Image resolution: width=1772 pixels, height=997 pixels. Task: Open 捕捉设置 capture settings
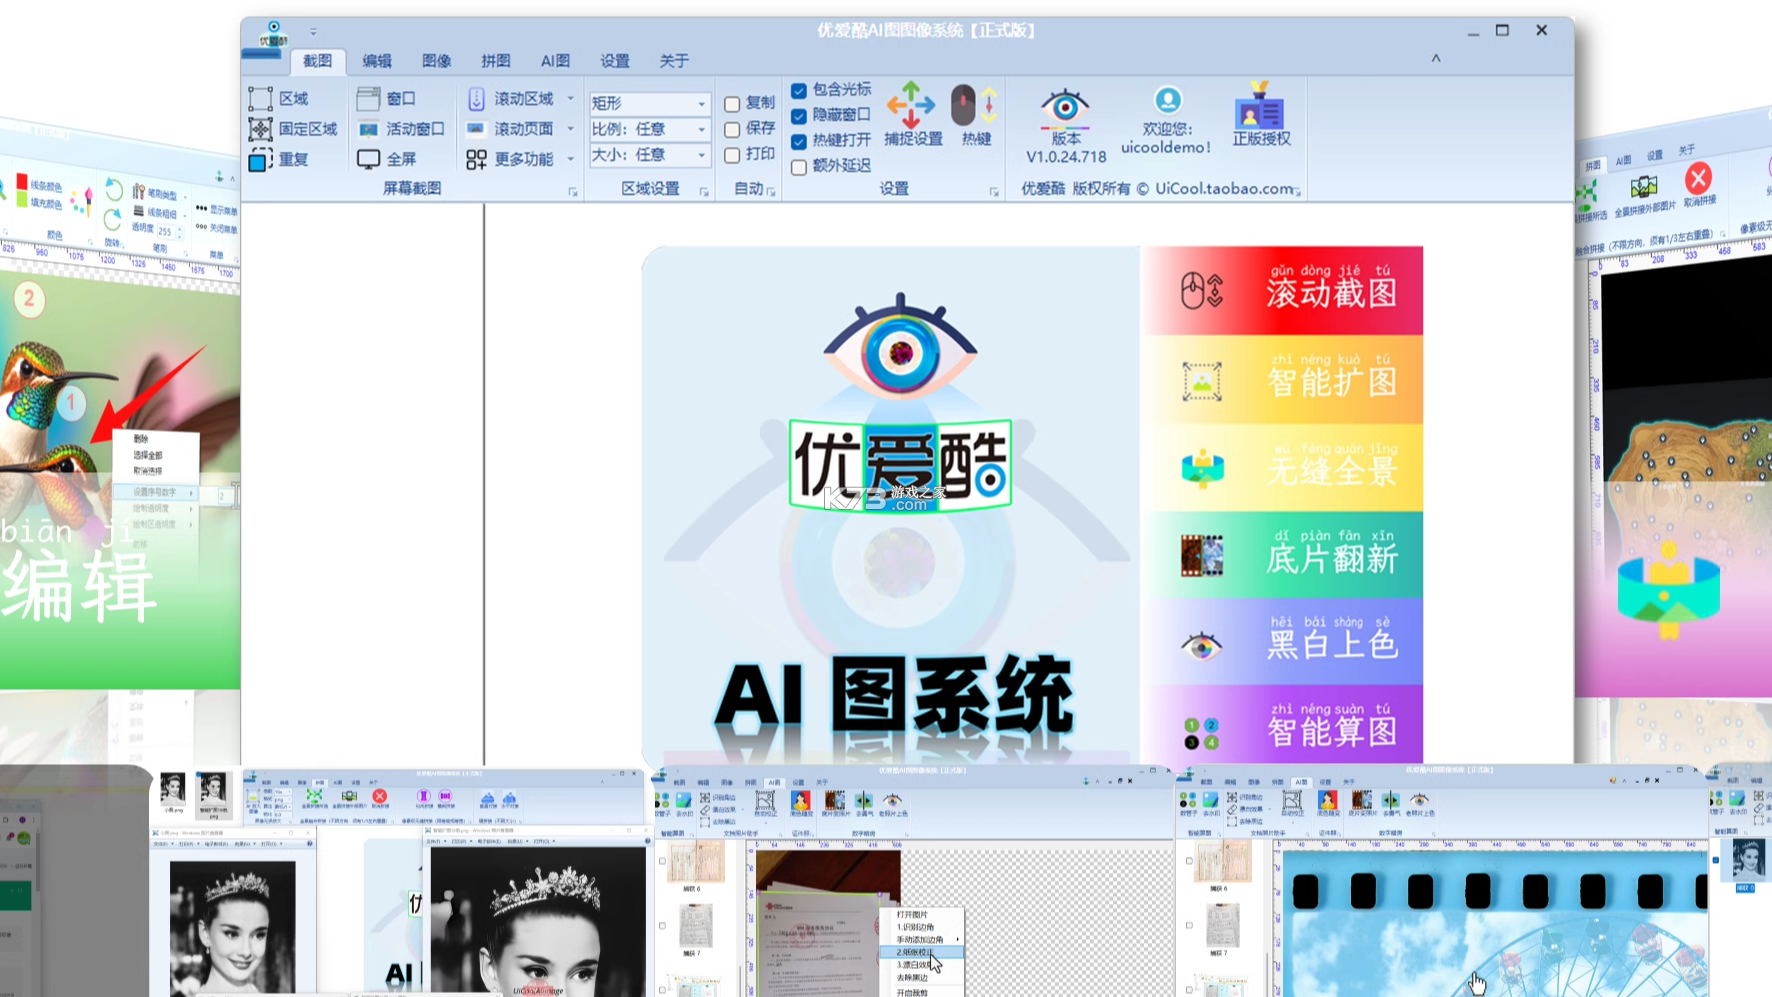[x=912, y=114]
